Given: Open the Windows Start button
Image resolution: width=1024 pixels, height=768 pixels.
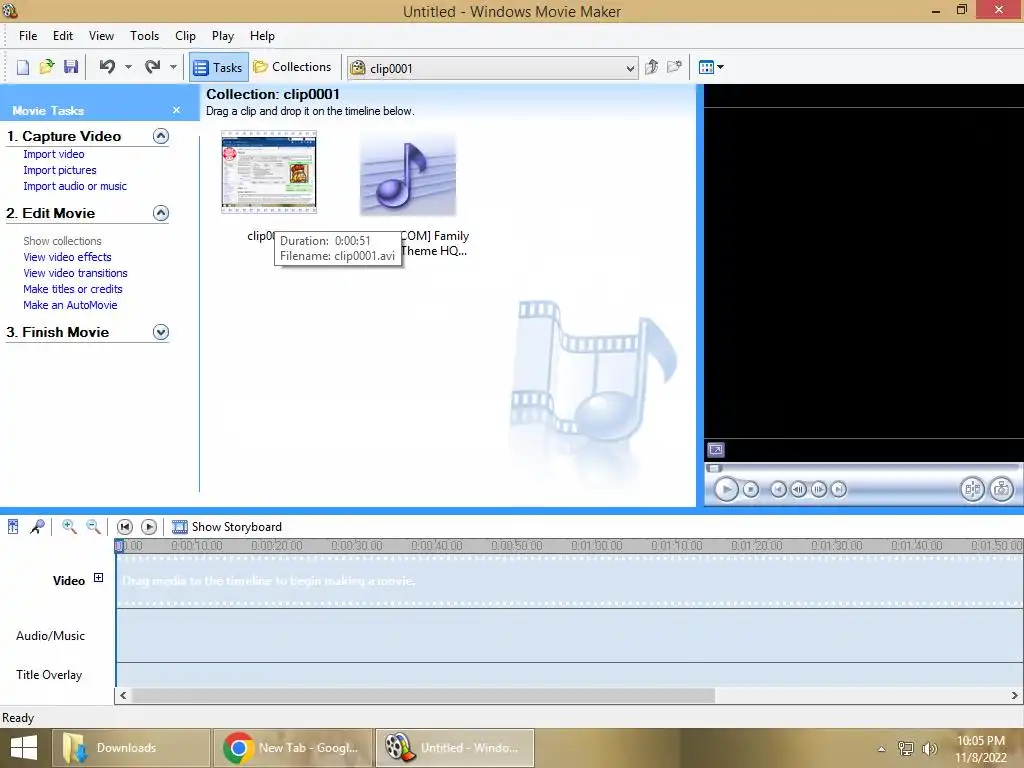Looking at the screenshot, I should [x=24, y=748].
